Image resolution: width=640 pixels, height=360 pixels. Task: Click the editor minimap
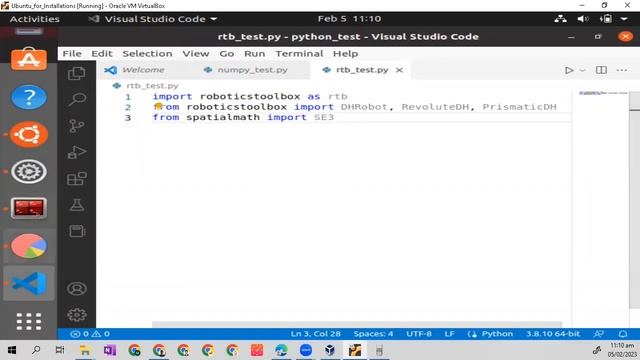(602, 93)
